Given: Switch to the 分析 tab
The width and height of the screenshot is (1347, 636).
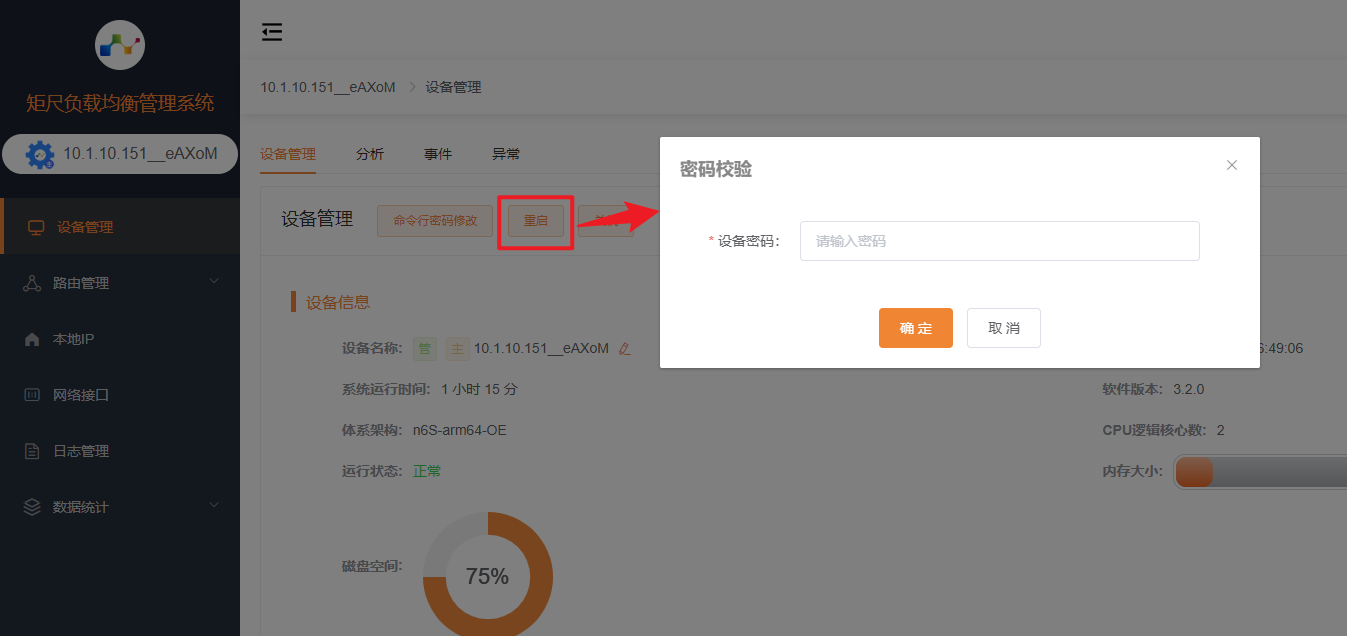Looking at the screenshot, I should point(370,154).
